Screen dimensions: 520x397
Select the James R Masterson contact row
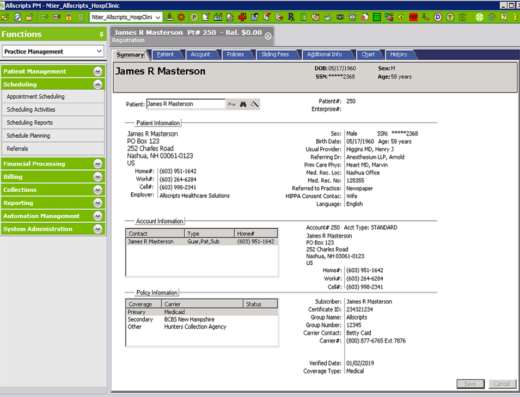point(202,242)
